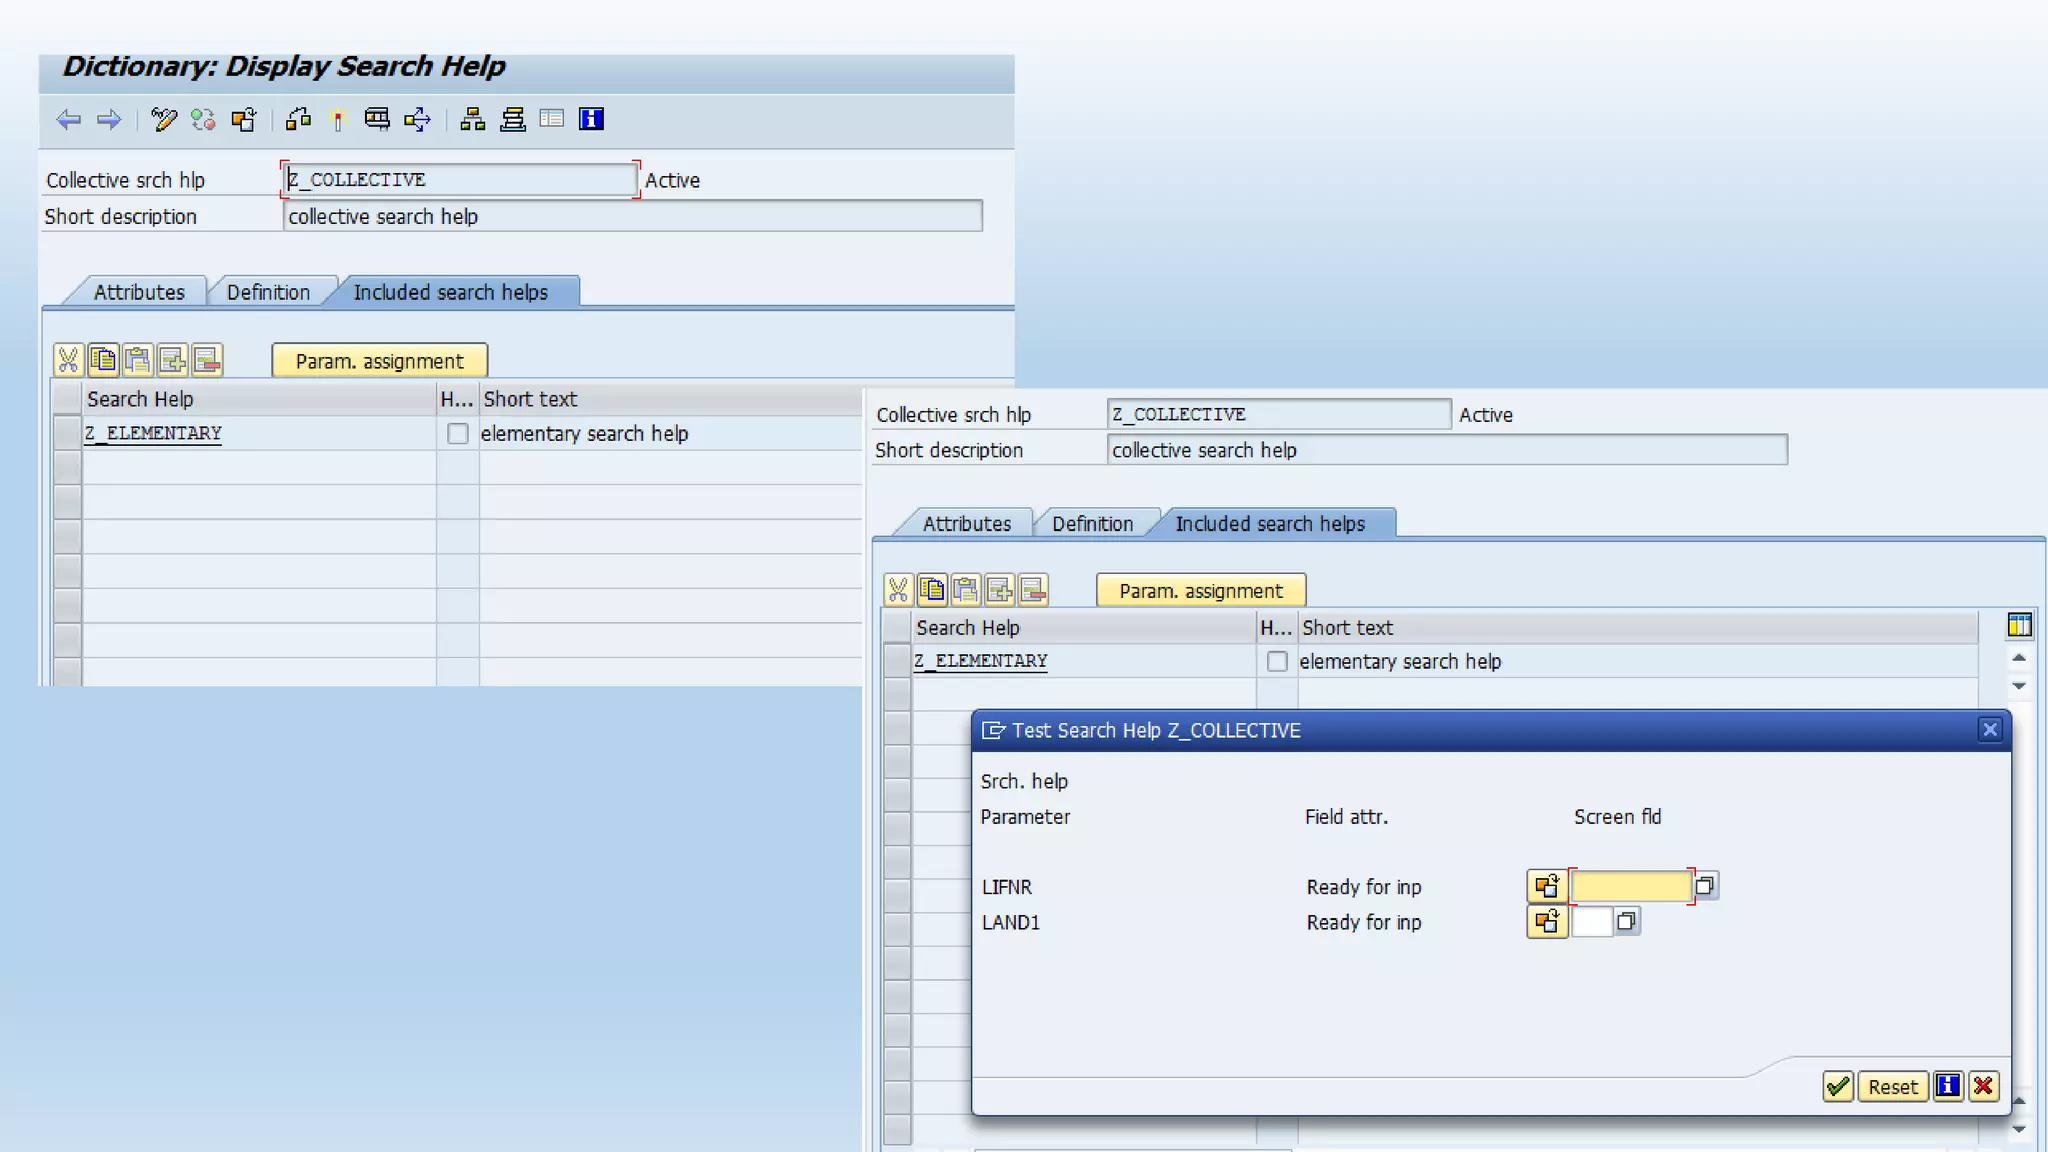Click the Activate matchstick icon
This screenshot has width=2048, height=1152.
click(x=338, y=120)
